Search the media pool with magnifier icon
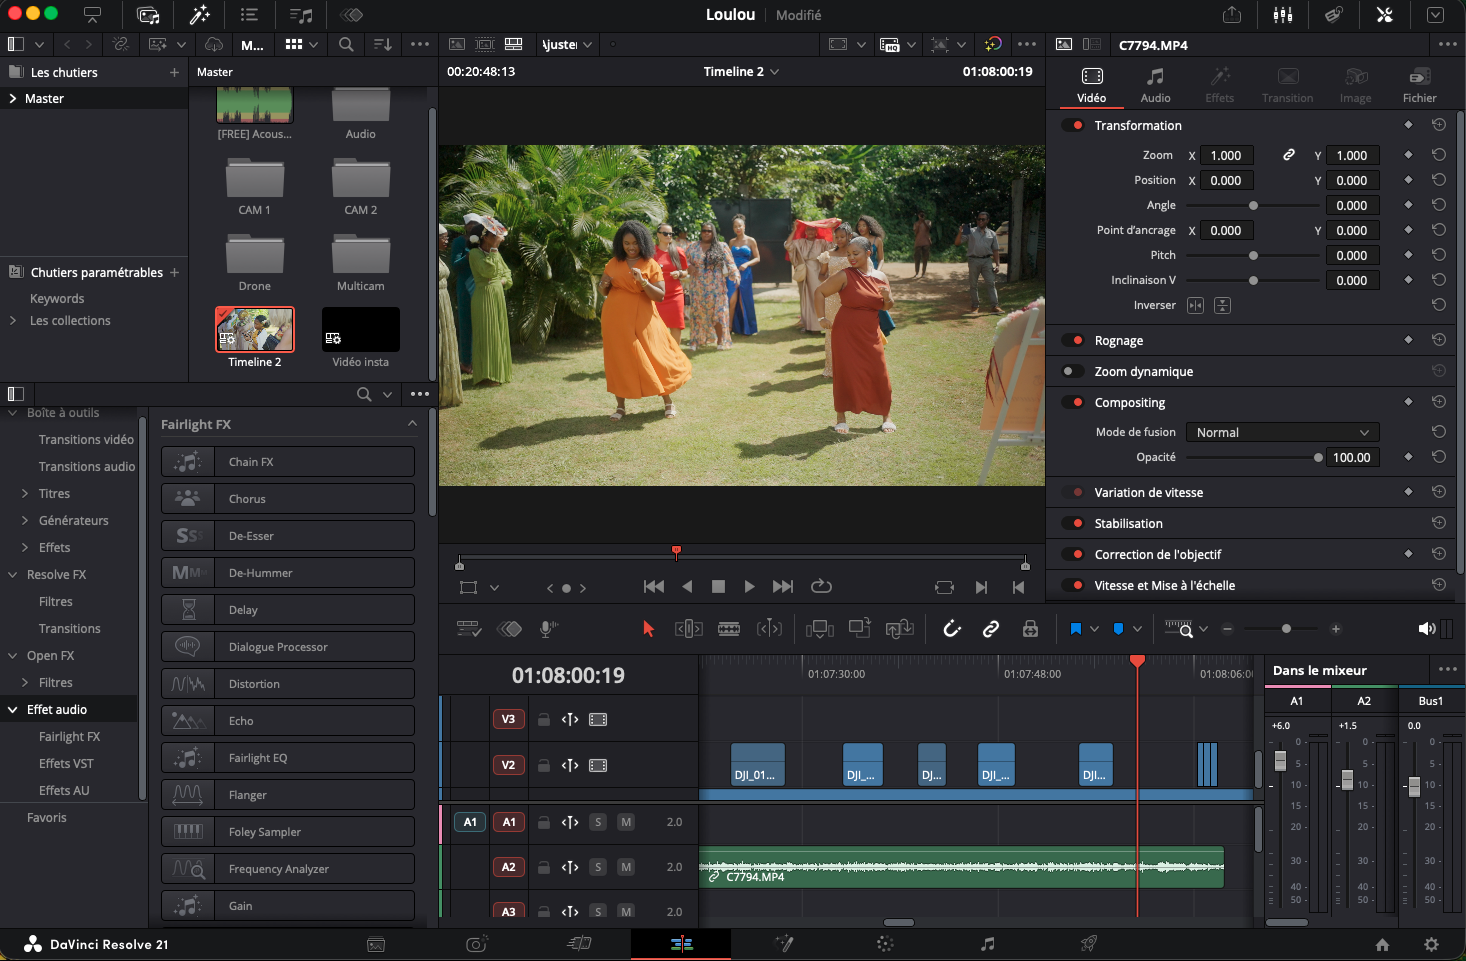The image size is (1466, 961). 346,44
